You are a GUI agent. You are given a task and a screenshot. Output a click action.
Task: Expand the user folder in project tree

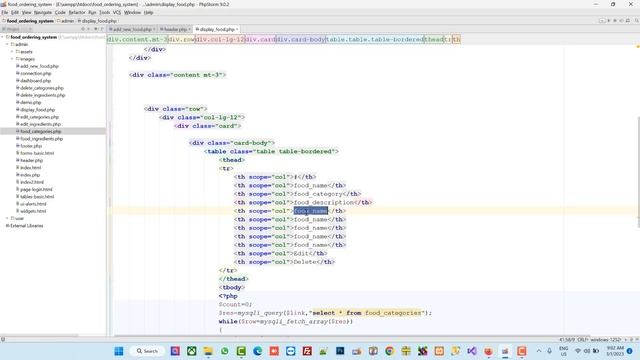(x=7, y=218)
